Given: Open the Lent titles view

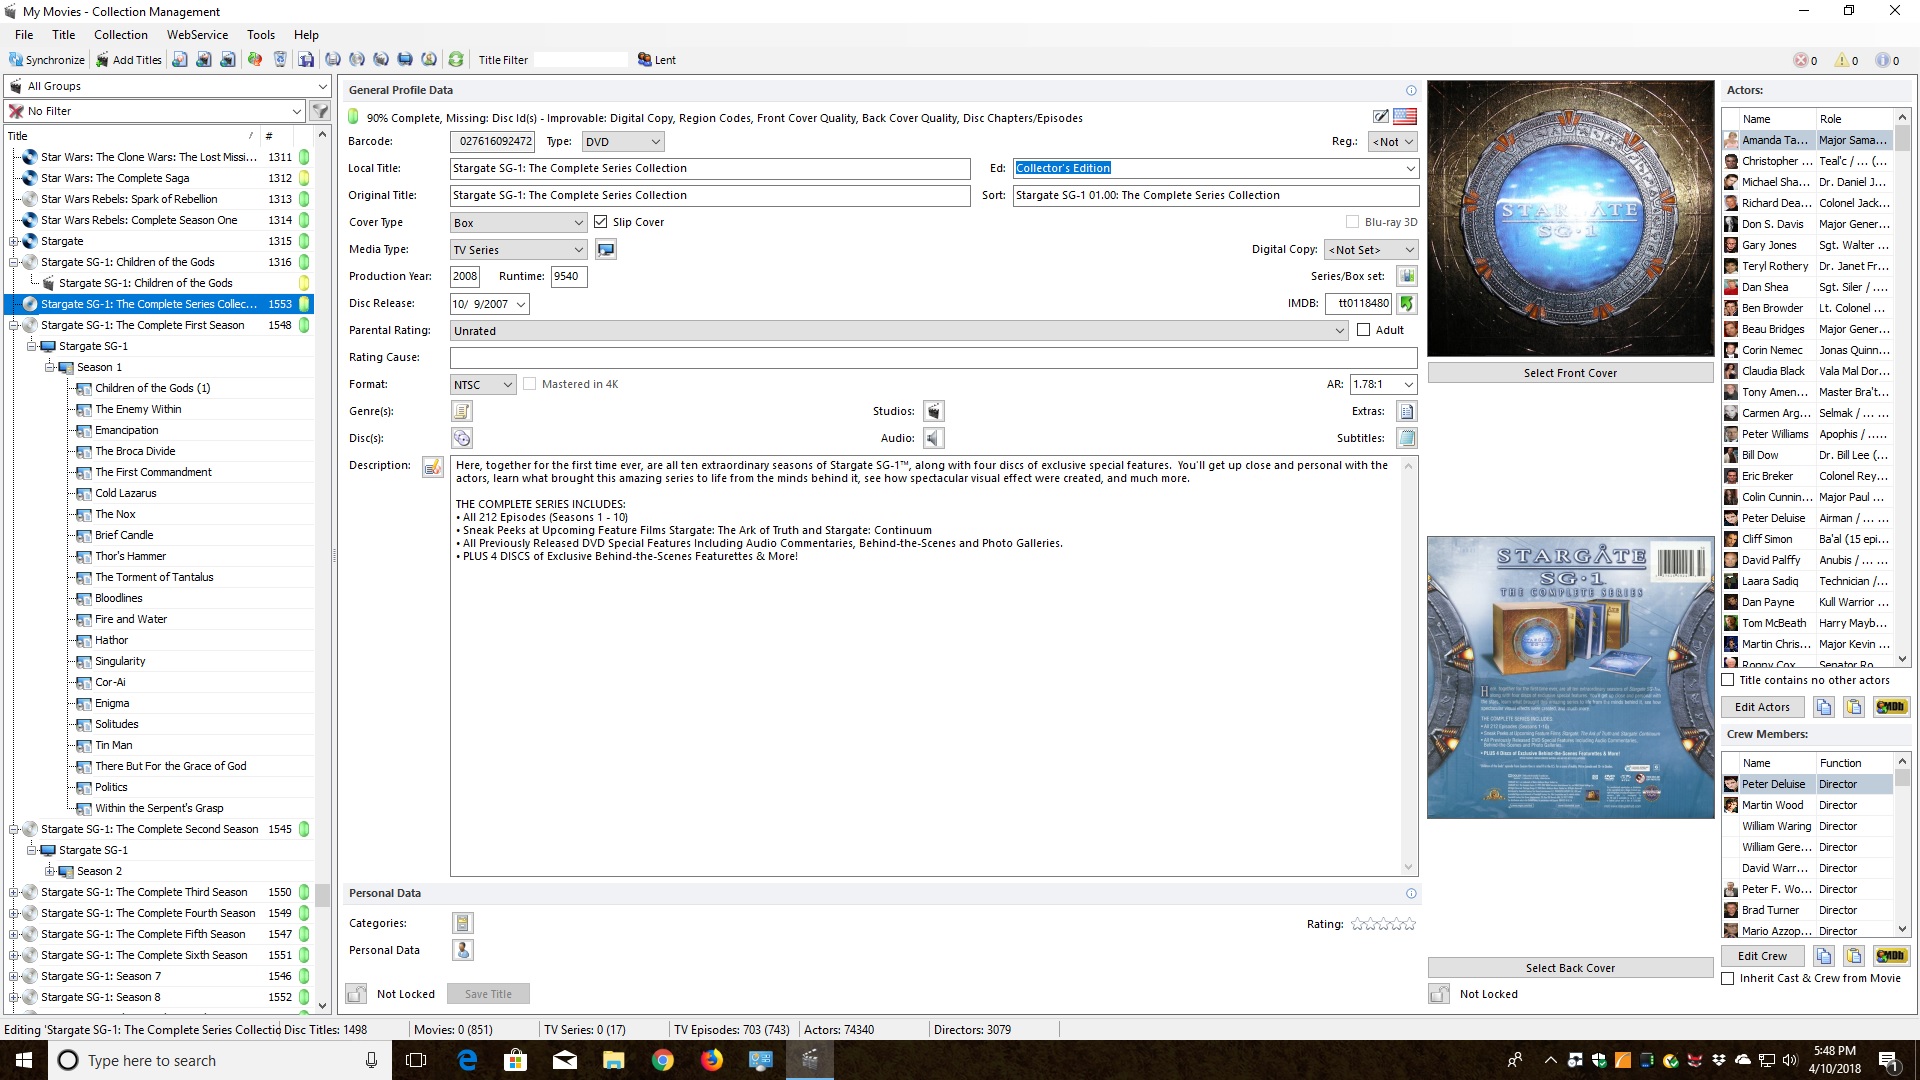Looking at the screenshot, I should [x=657, y=60].
